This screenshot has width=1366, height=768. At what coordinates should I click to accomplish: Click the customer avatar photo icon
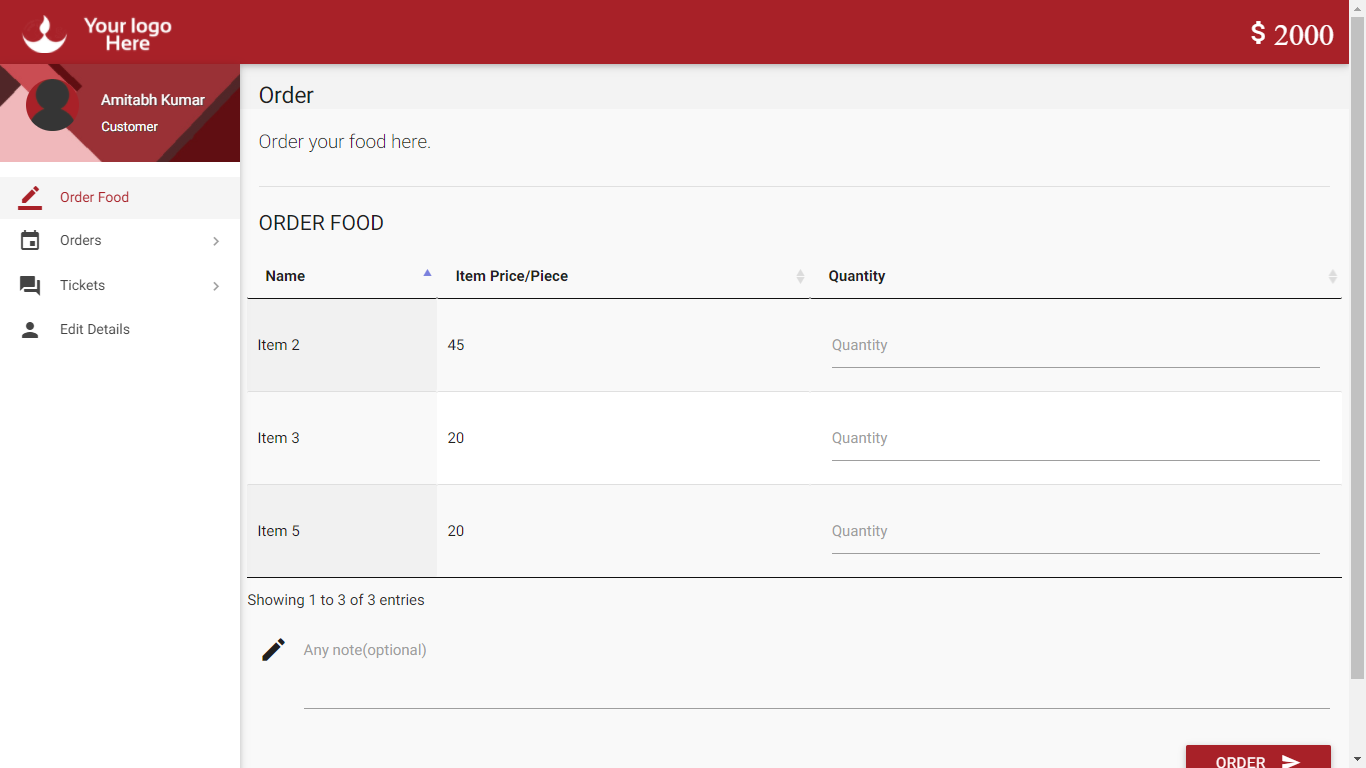[x=52, y=103]
